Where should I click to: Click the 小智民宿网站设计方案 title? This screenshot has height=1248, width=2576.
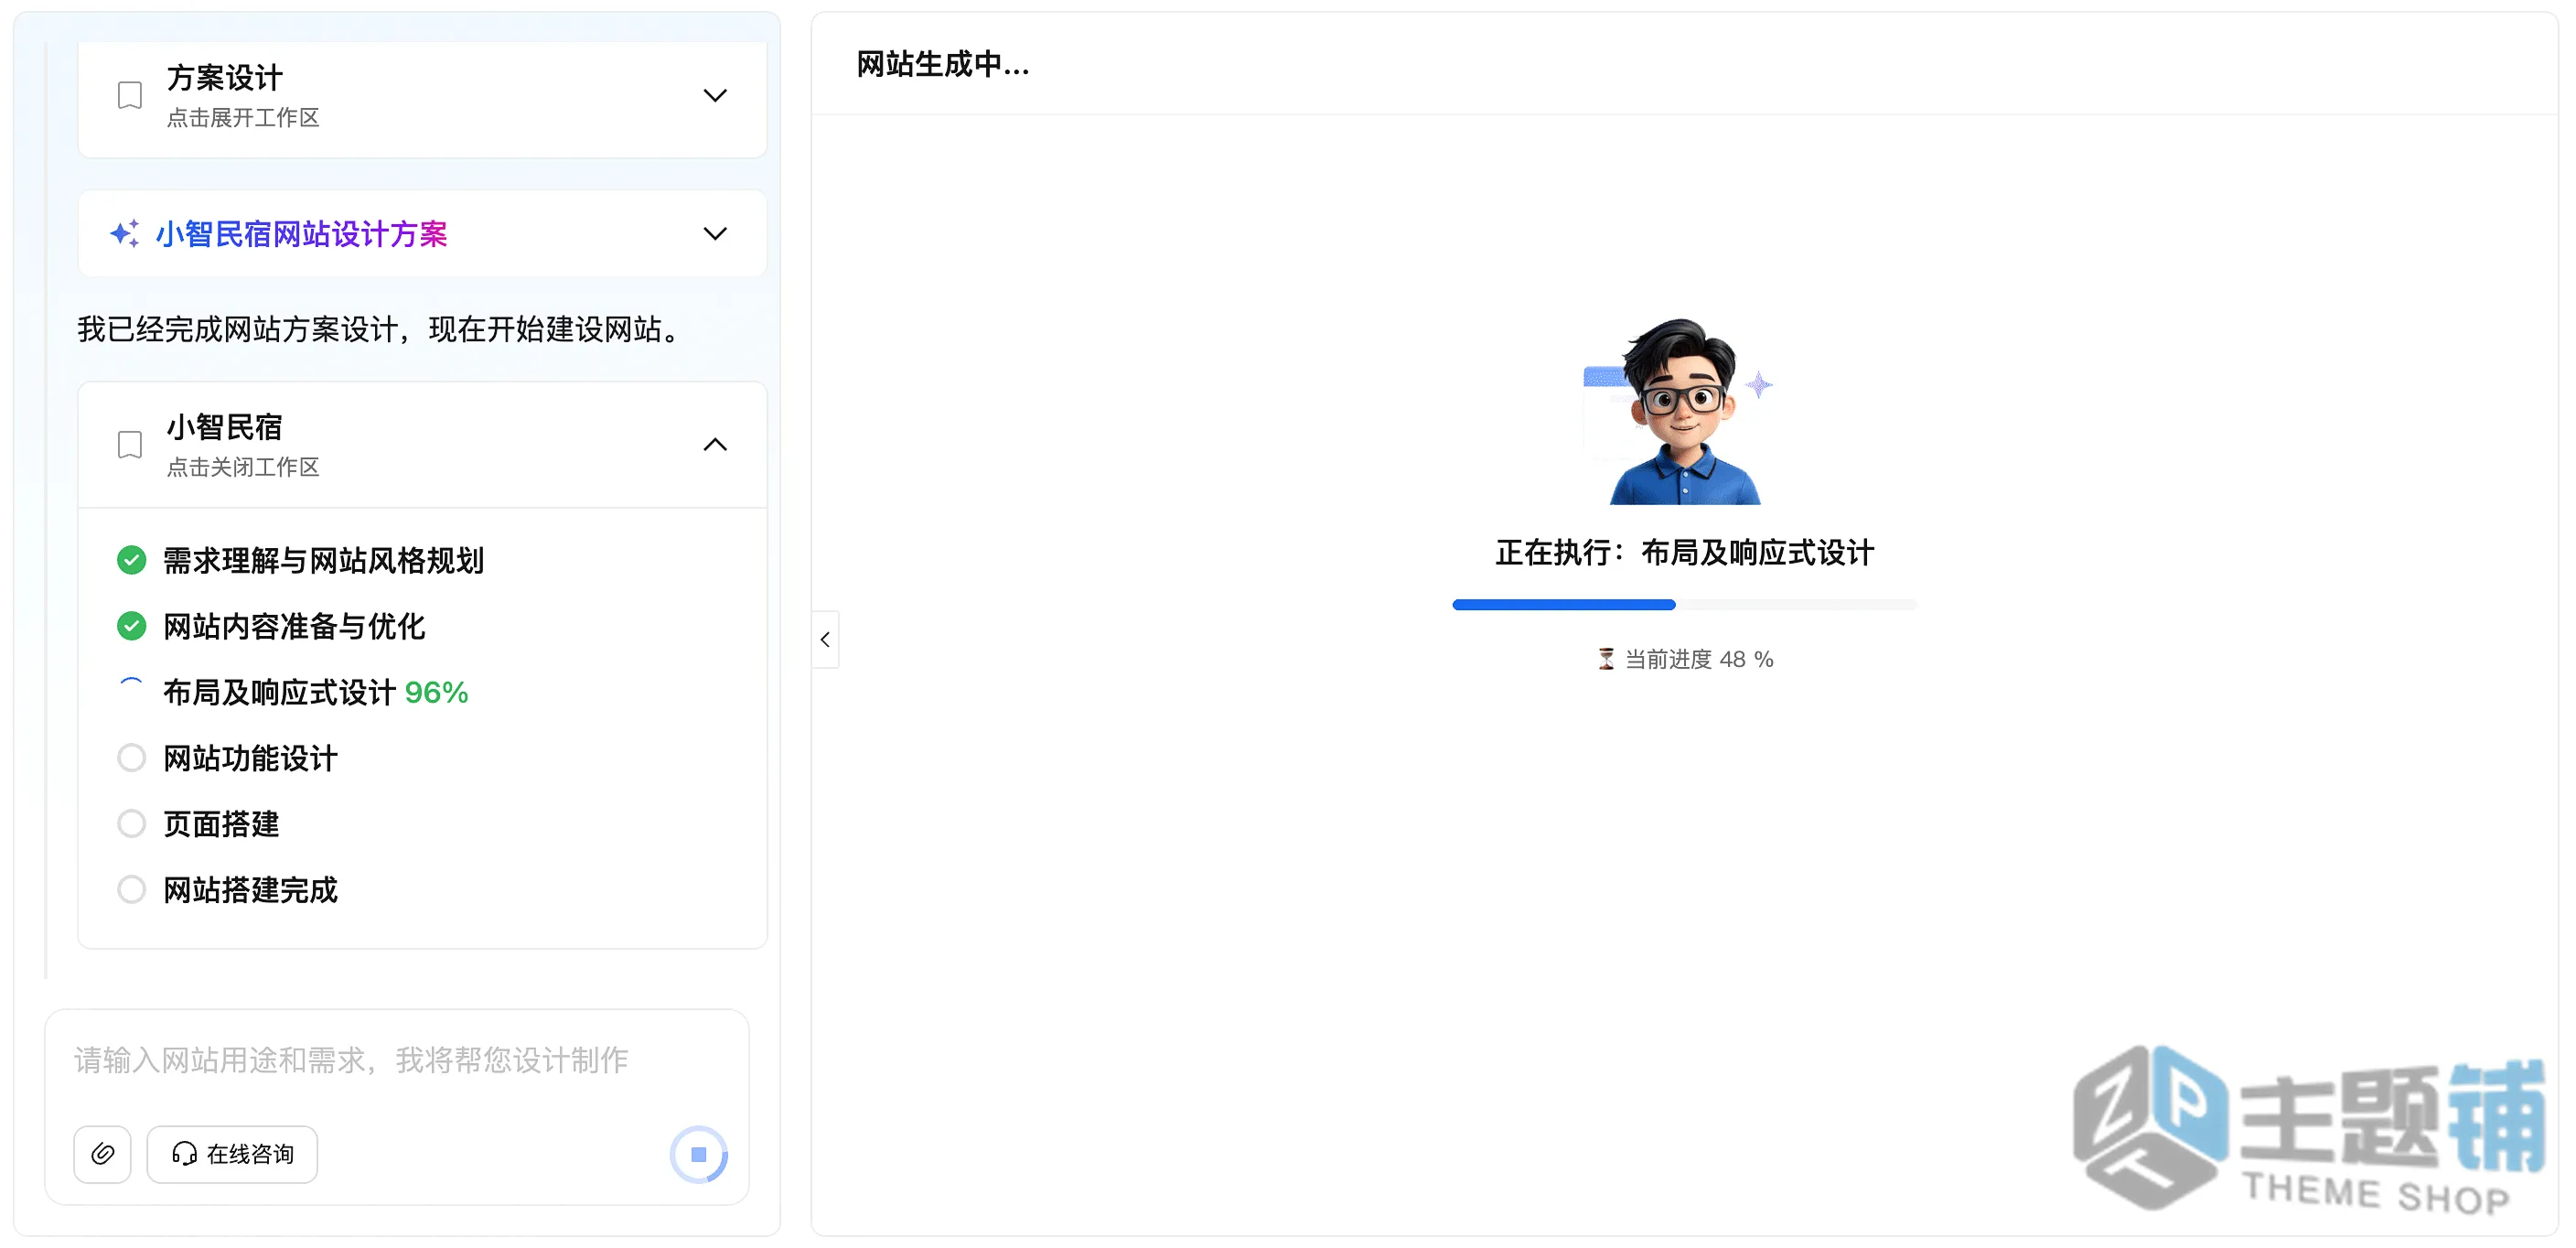point(302,234)
